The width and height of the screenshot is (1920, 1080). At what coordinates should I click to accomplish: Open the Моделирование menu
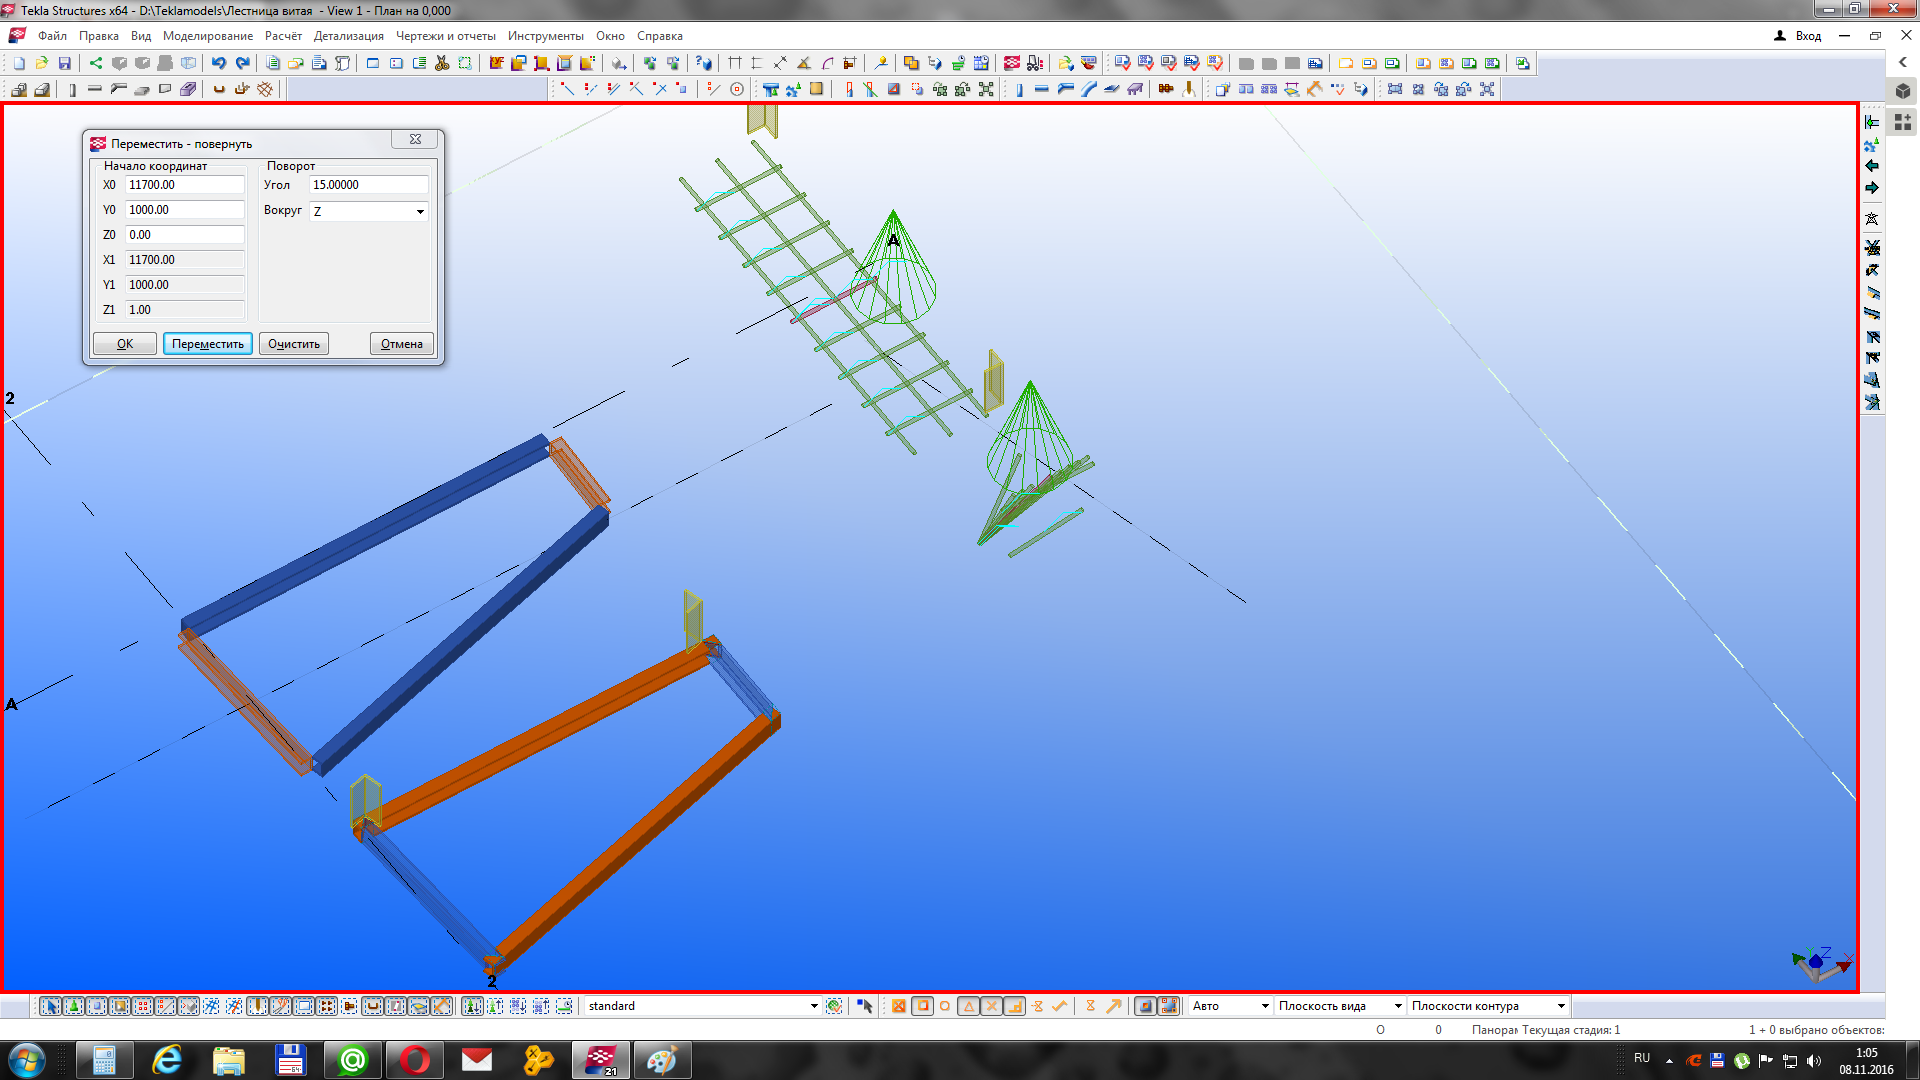(x=207, y=36)
